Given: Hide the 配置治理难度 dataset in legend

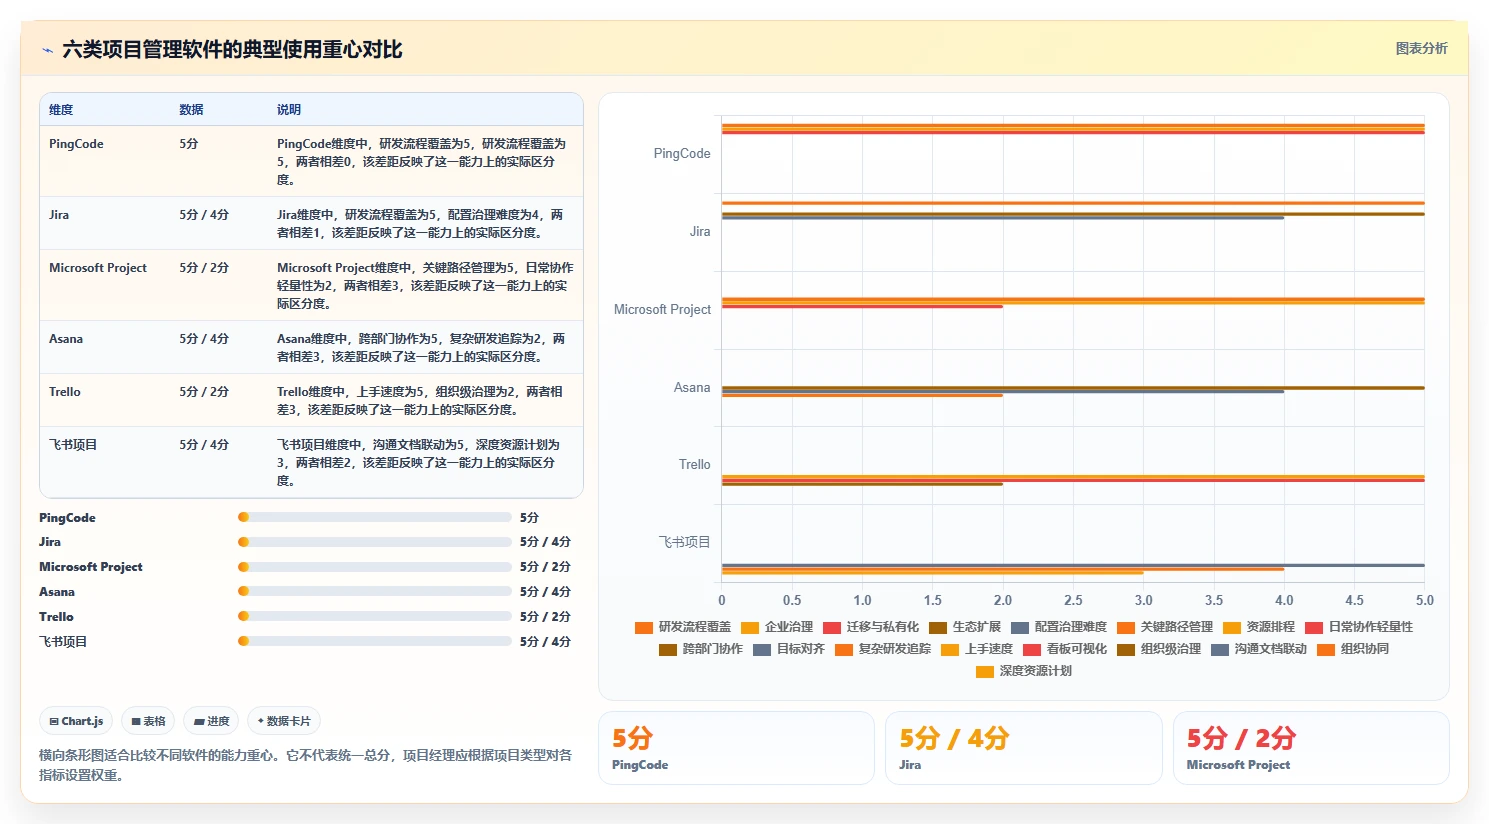Looking at the screenshot, I should [x=1059, y=627].
